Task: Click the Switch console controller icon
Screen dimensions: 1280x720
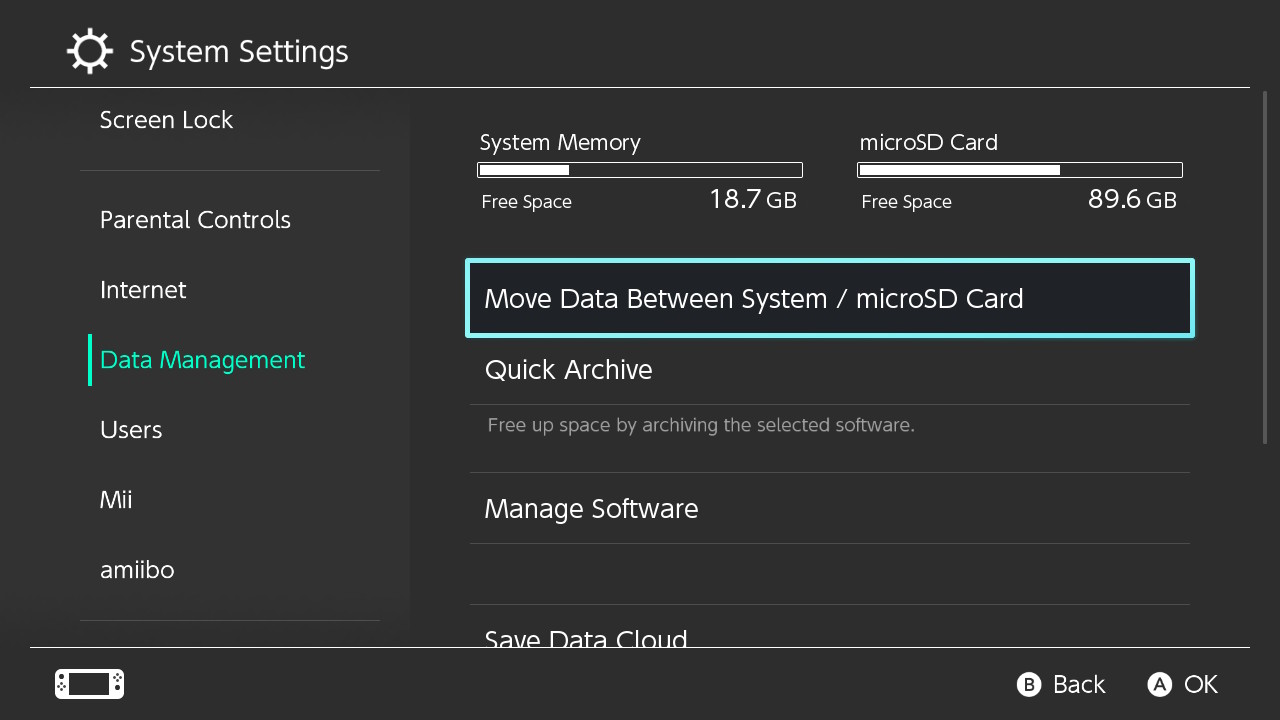Action: click(89, 684)
